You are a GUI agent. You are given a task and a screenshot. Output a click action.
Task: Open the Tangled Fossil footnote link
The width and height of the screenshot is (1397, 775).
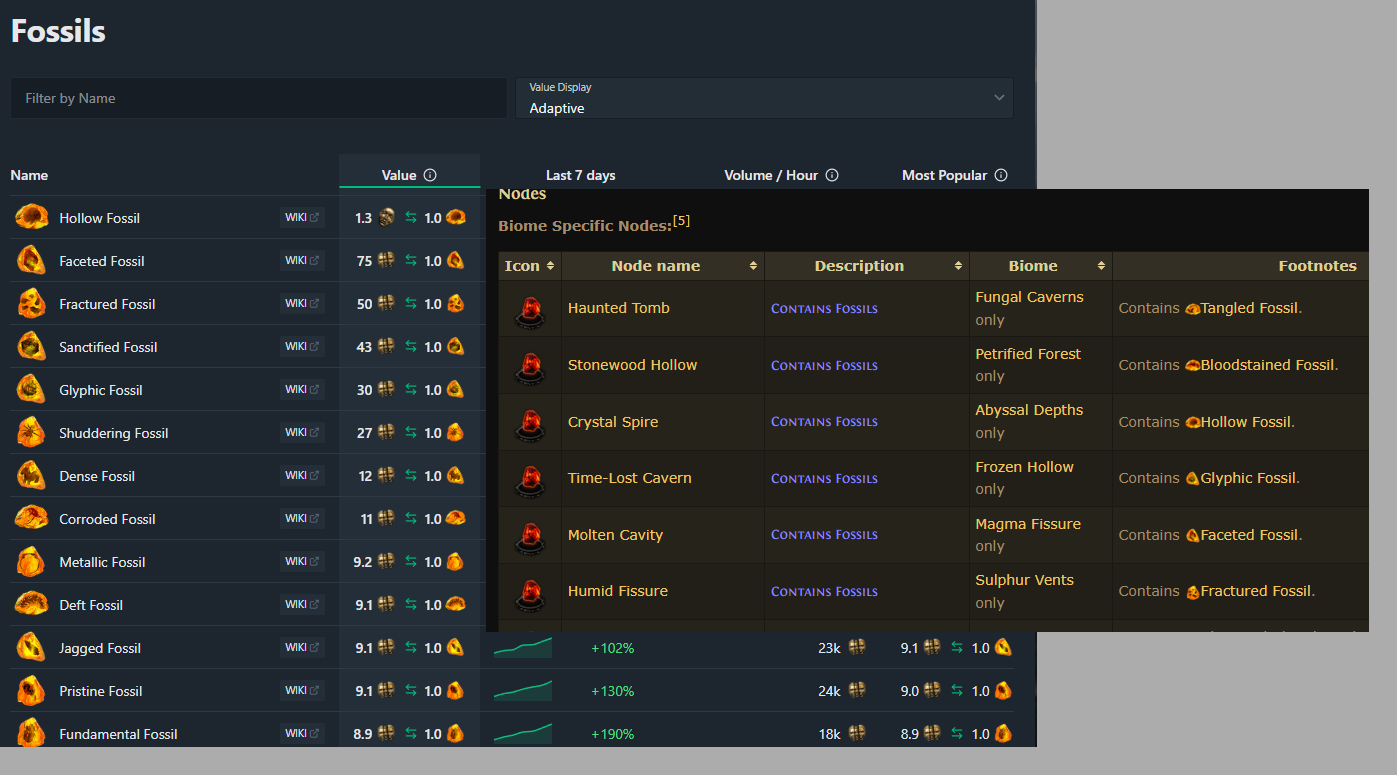click(x=1249, y=308)
